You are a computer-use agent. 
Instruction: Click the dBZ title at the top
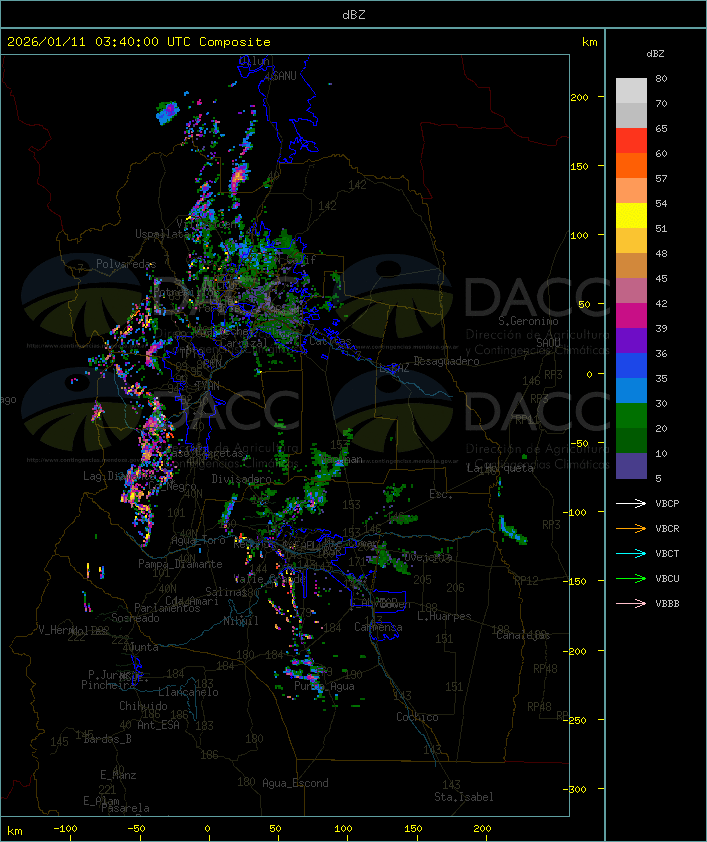pyautogui.click(x=354, y=14)
